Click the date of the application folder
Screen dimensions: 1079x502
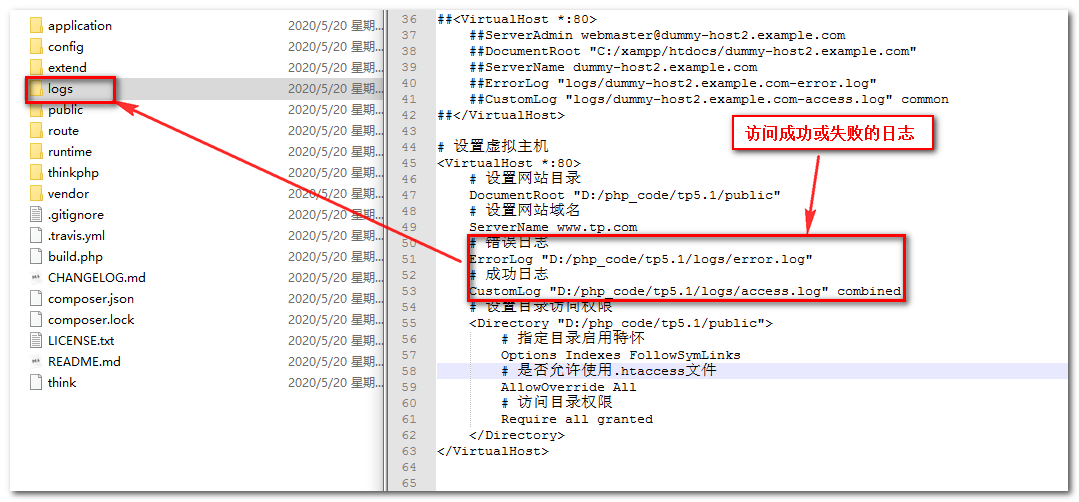coord(335,26)
